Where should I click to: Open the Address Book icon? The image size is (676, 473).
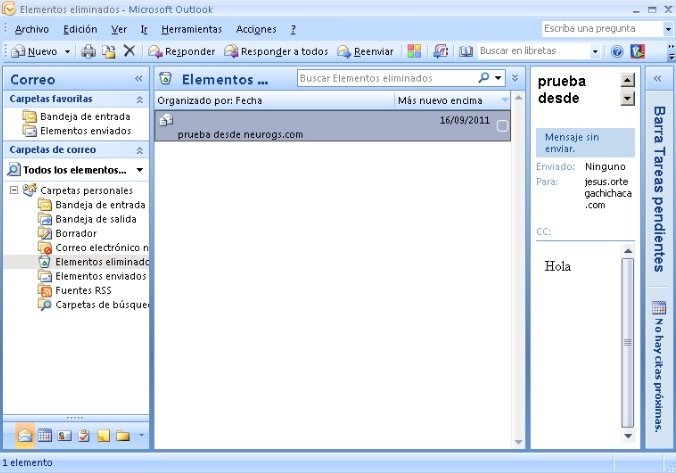pos(466,52)
